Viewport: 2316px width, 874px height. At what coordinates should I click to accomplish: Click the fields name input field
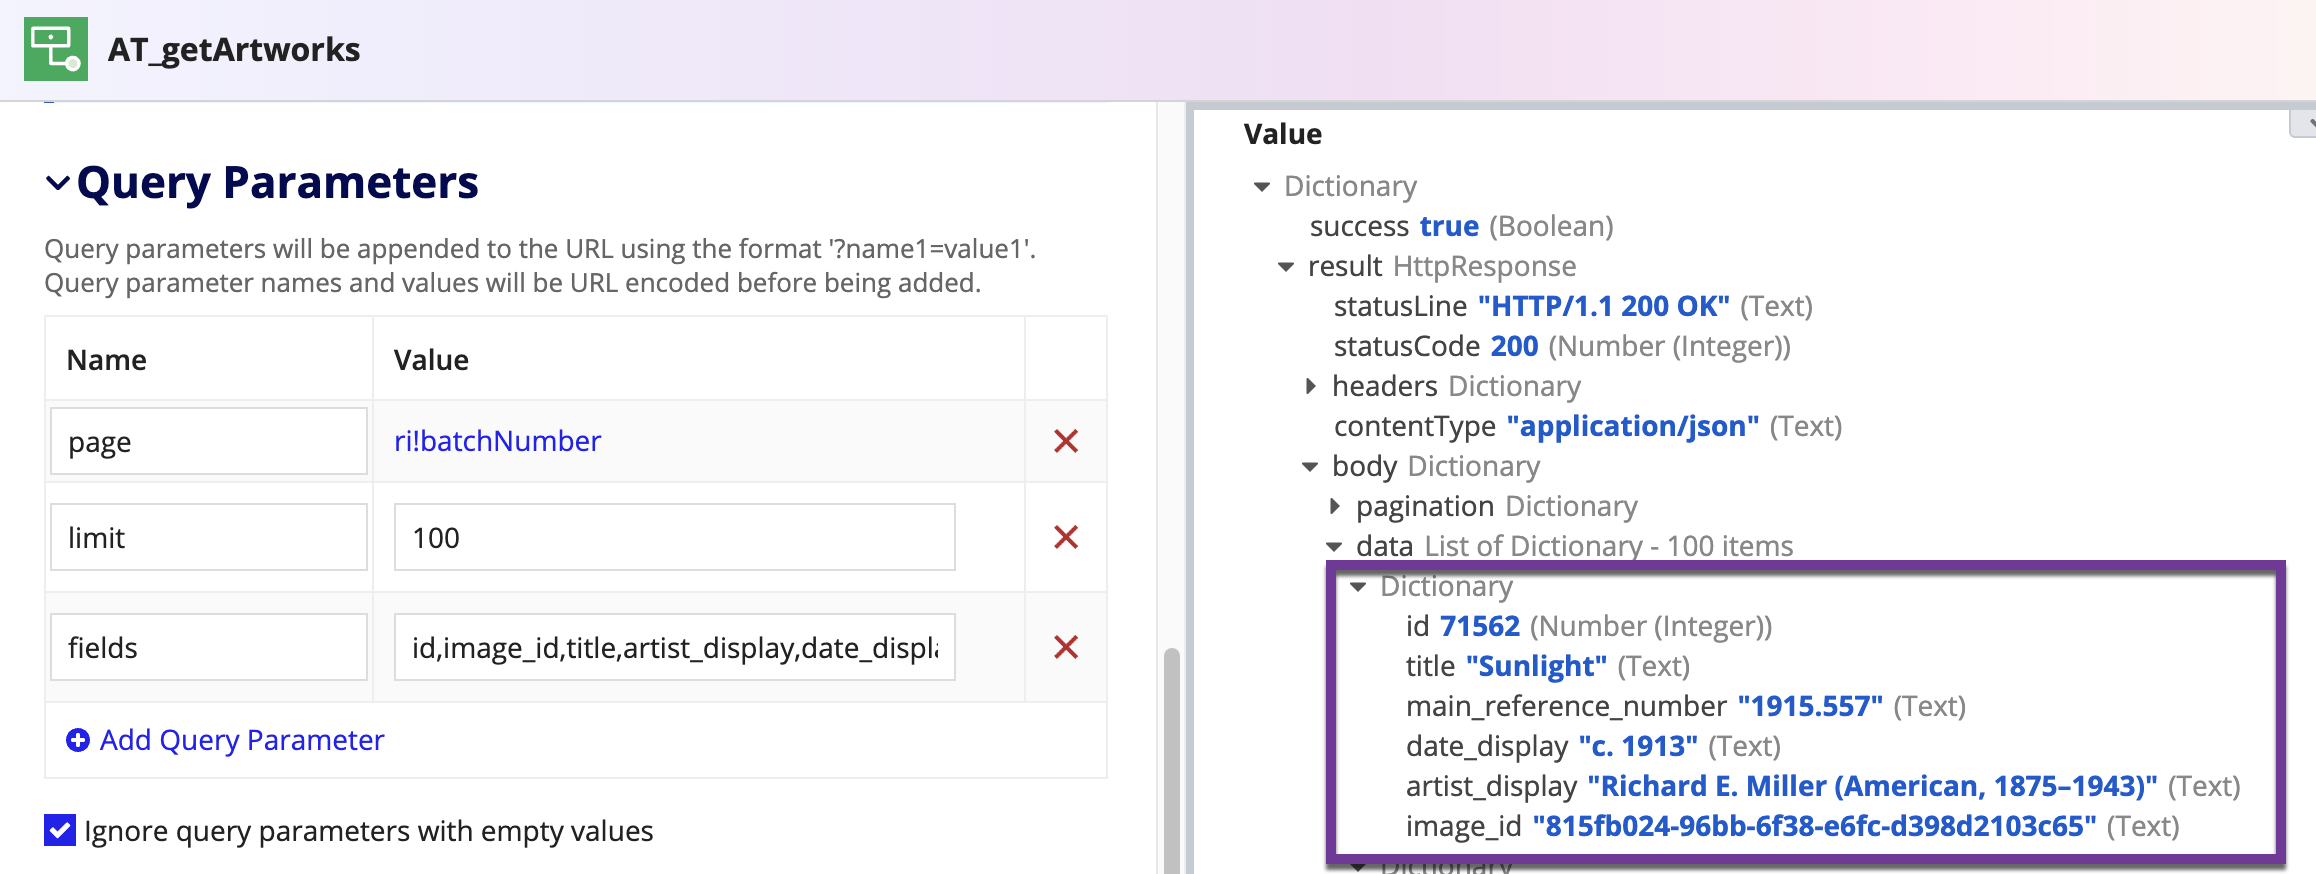[209, 647]
